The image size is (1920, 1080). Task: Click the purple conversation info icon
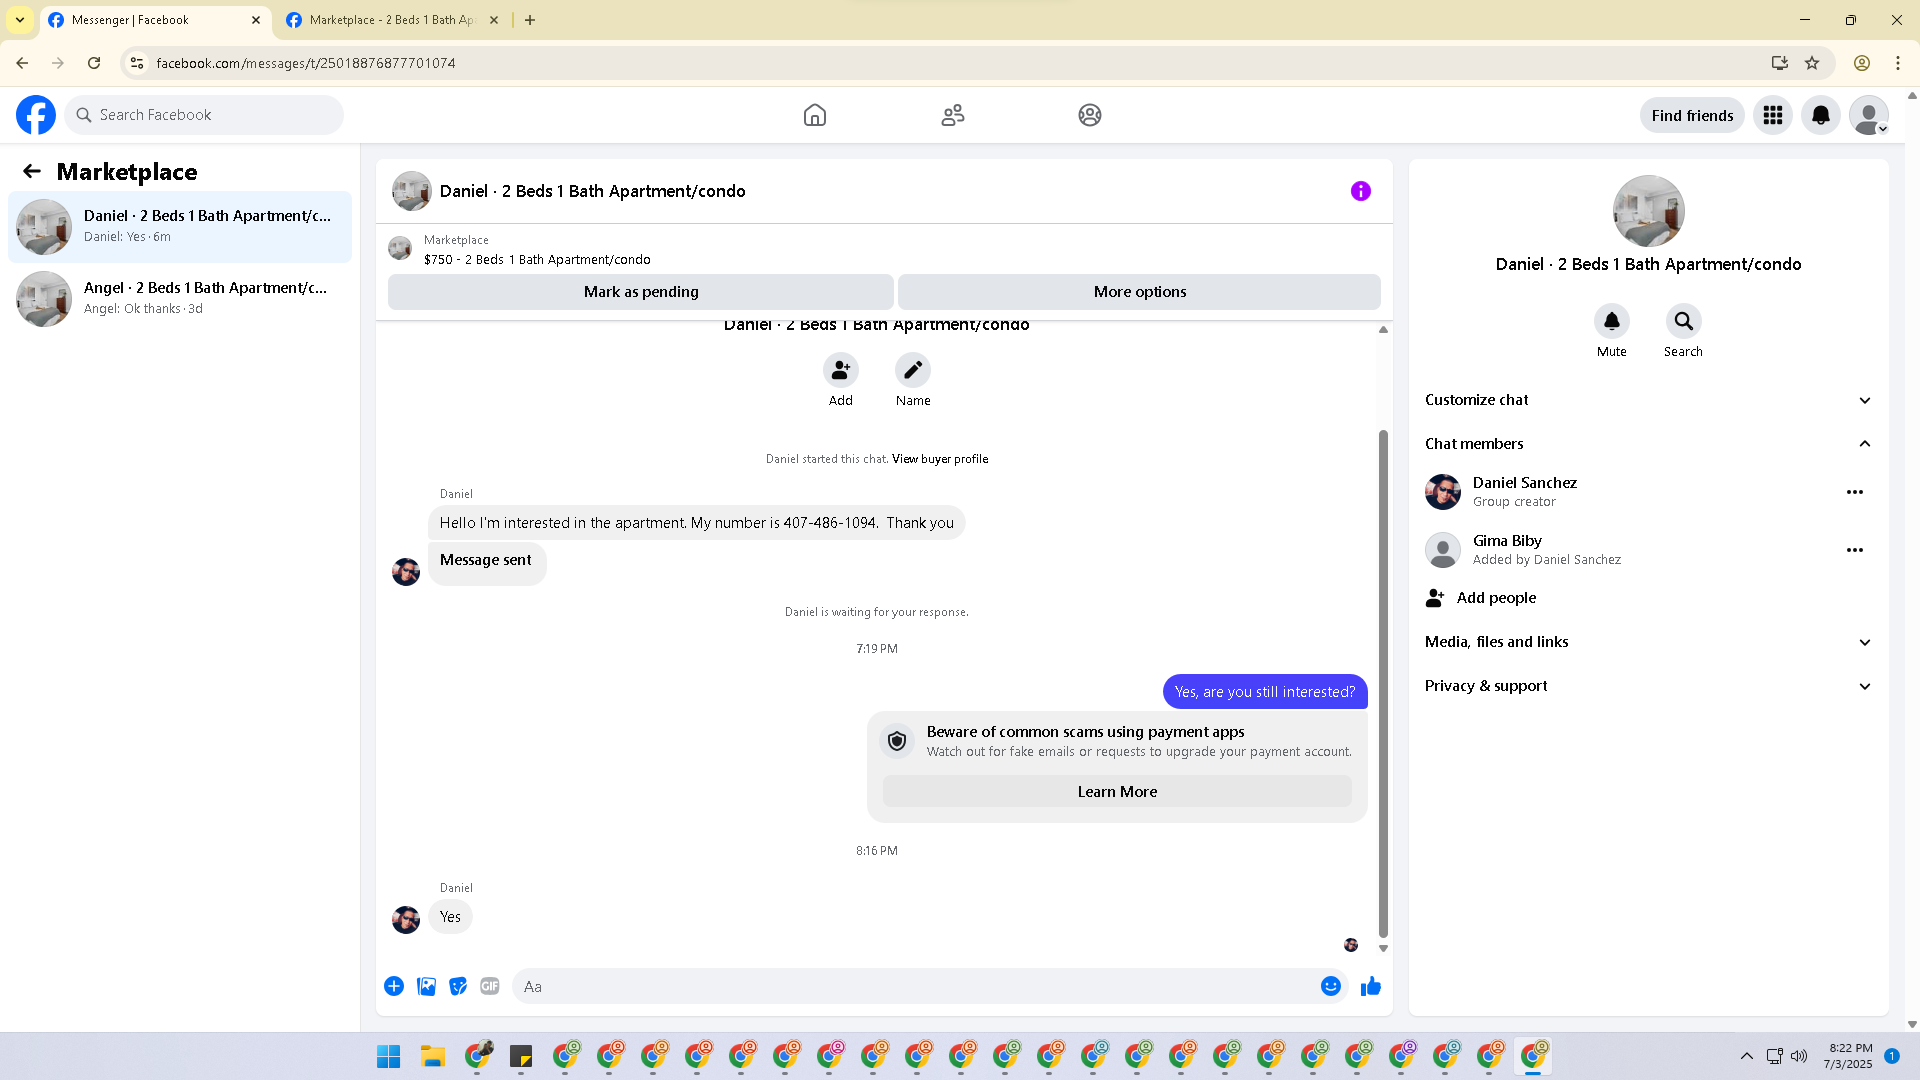pos(1360,191)
